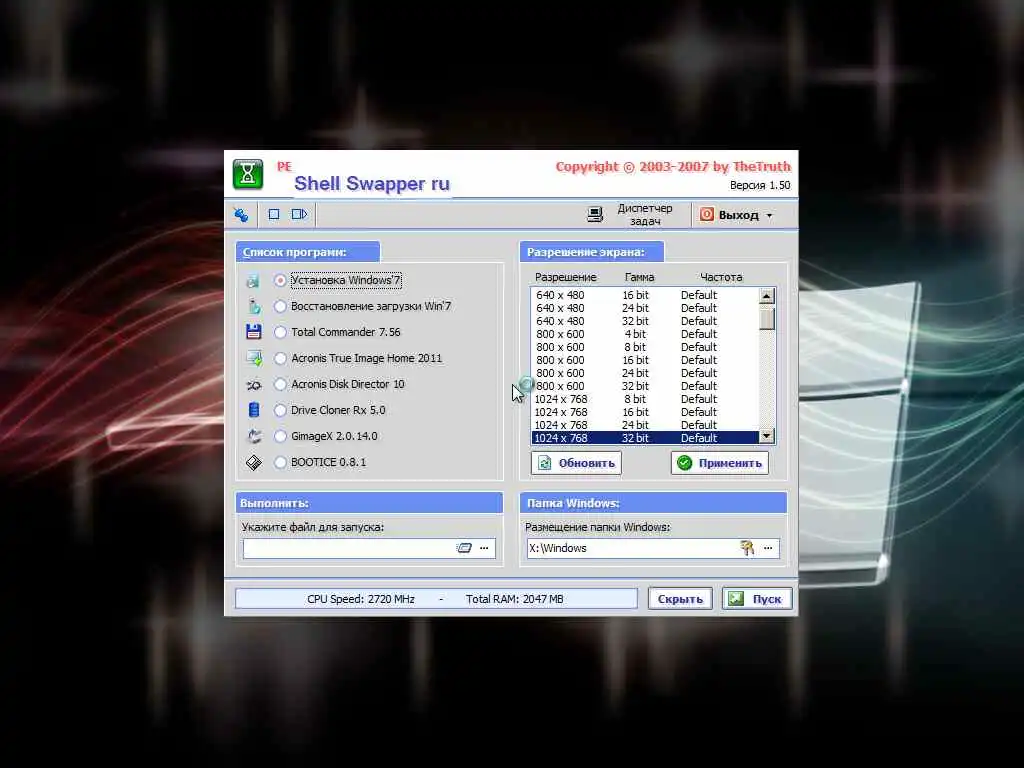The image size is (1024, 768).
Task: Click the side panel toggle icon in toolbar
Action: (299, 214)
